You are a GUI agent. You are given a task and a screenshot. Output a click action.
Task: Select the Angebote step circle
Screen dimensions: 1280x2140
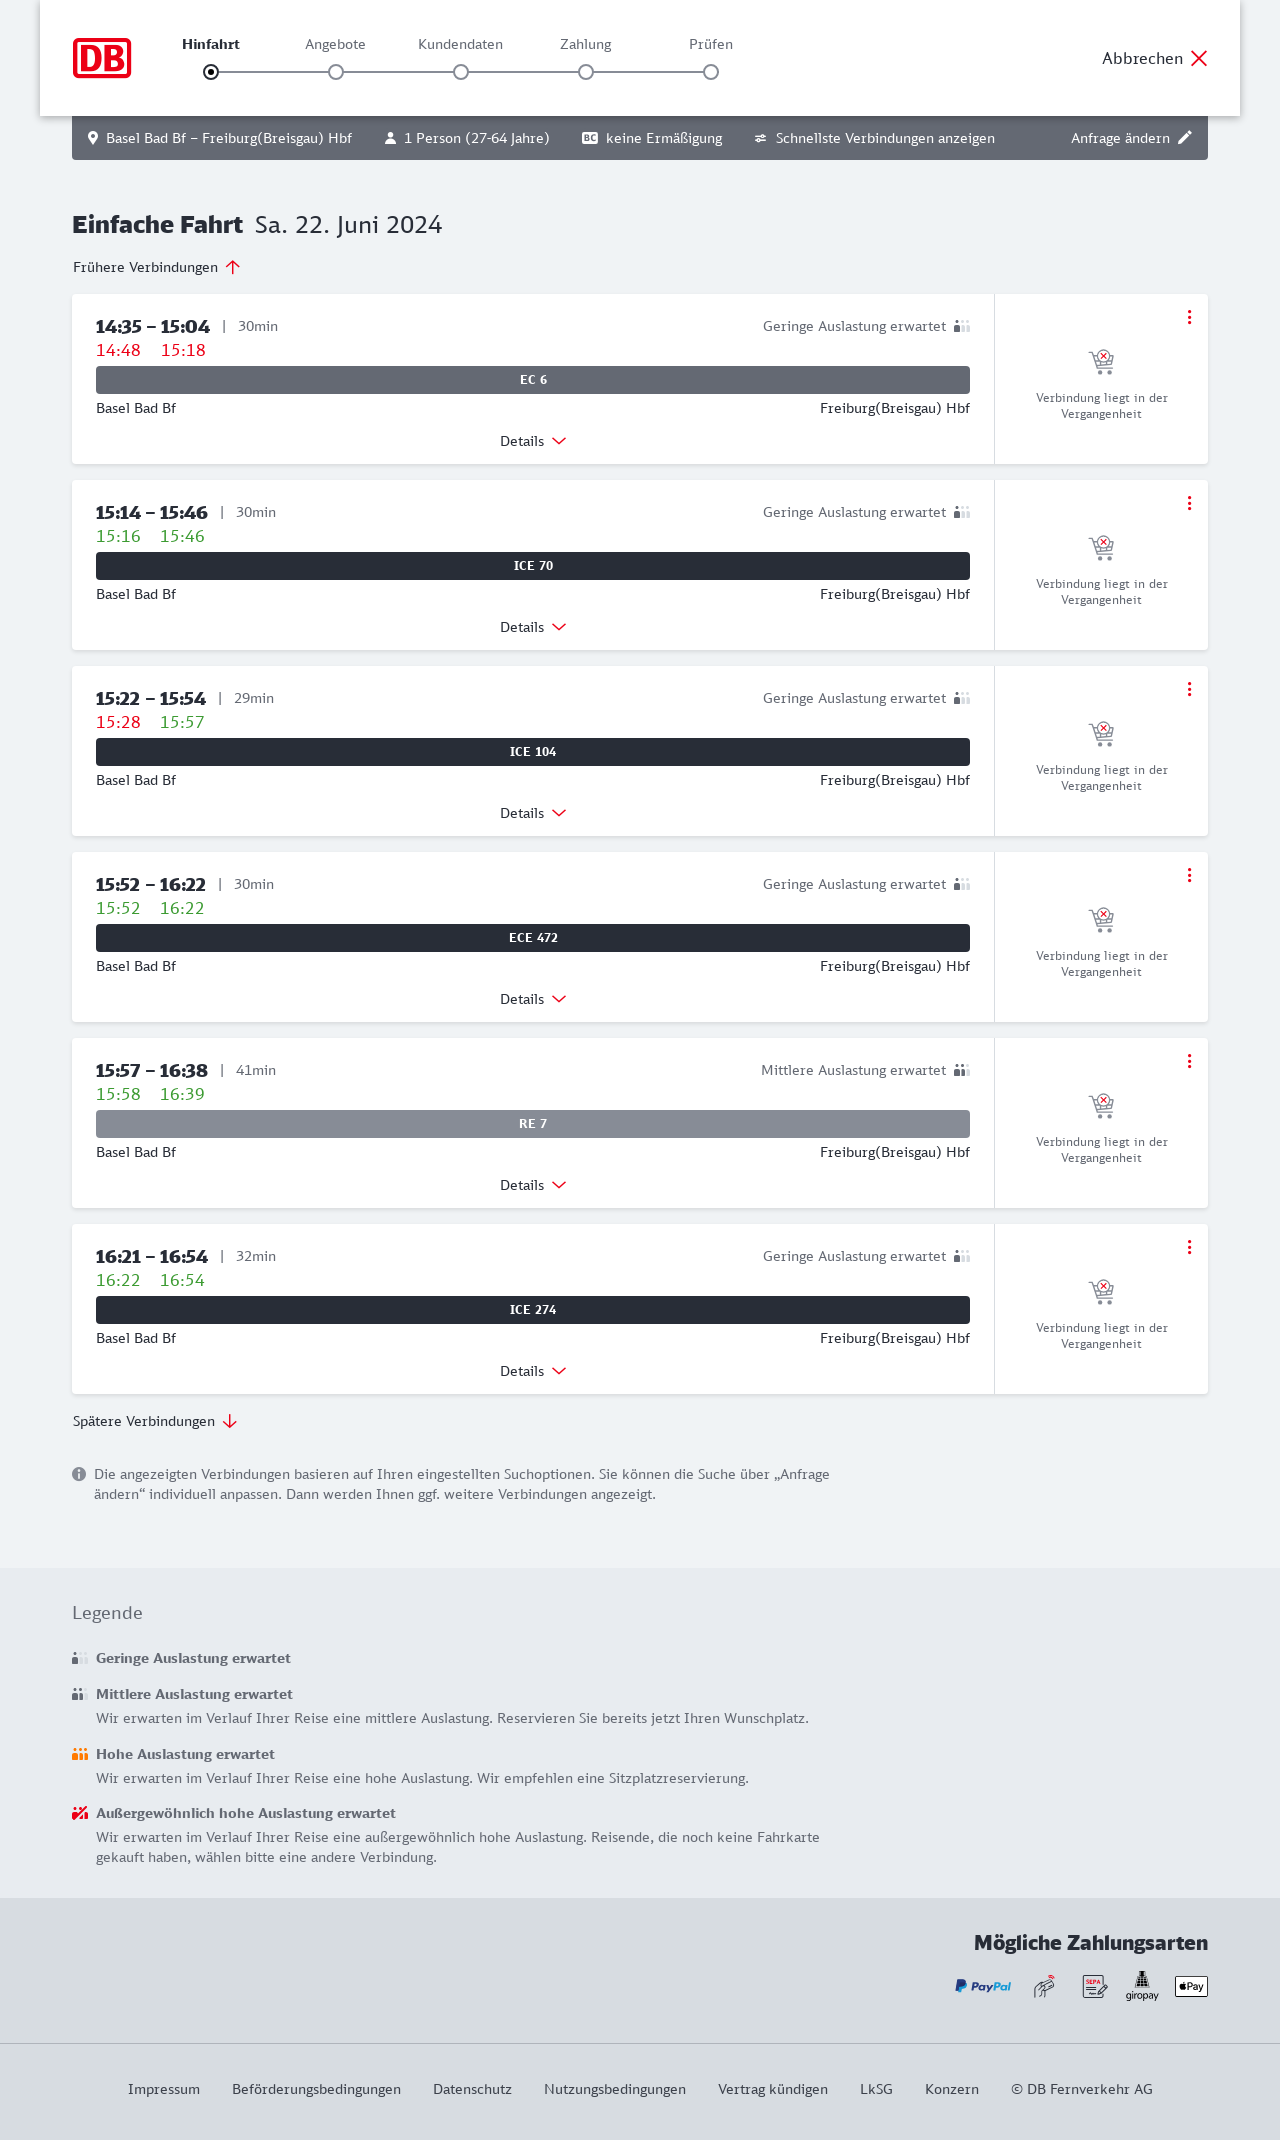click(x=336, y=72)
